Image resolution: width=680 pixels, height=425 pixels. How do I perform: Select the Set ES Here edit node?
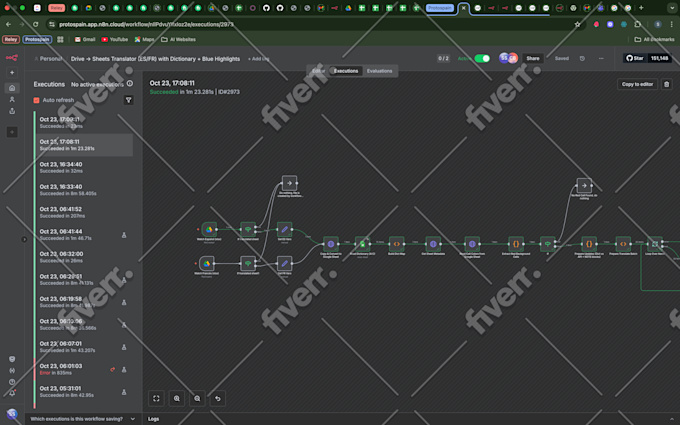284,229
